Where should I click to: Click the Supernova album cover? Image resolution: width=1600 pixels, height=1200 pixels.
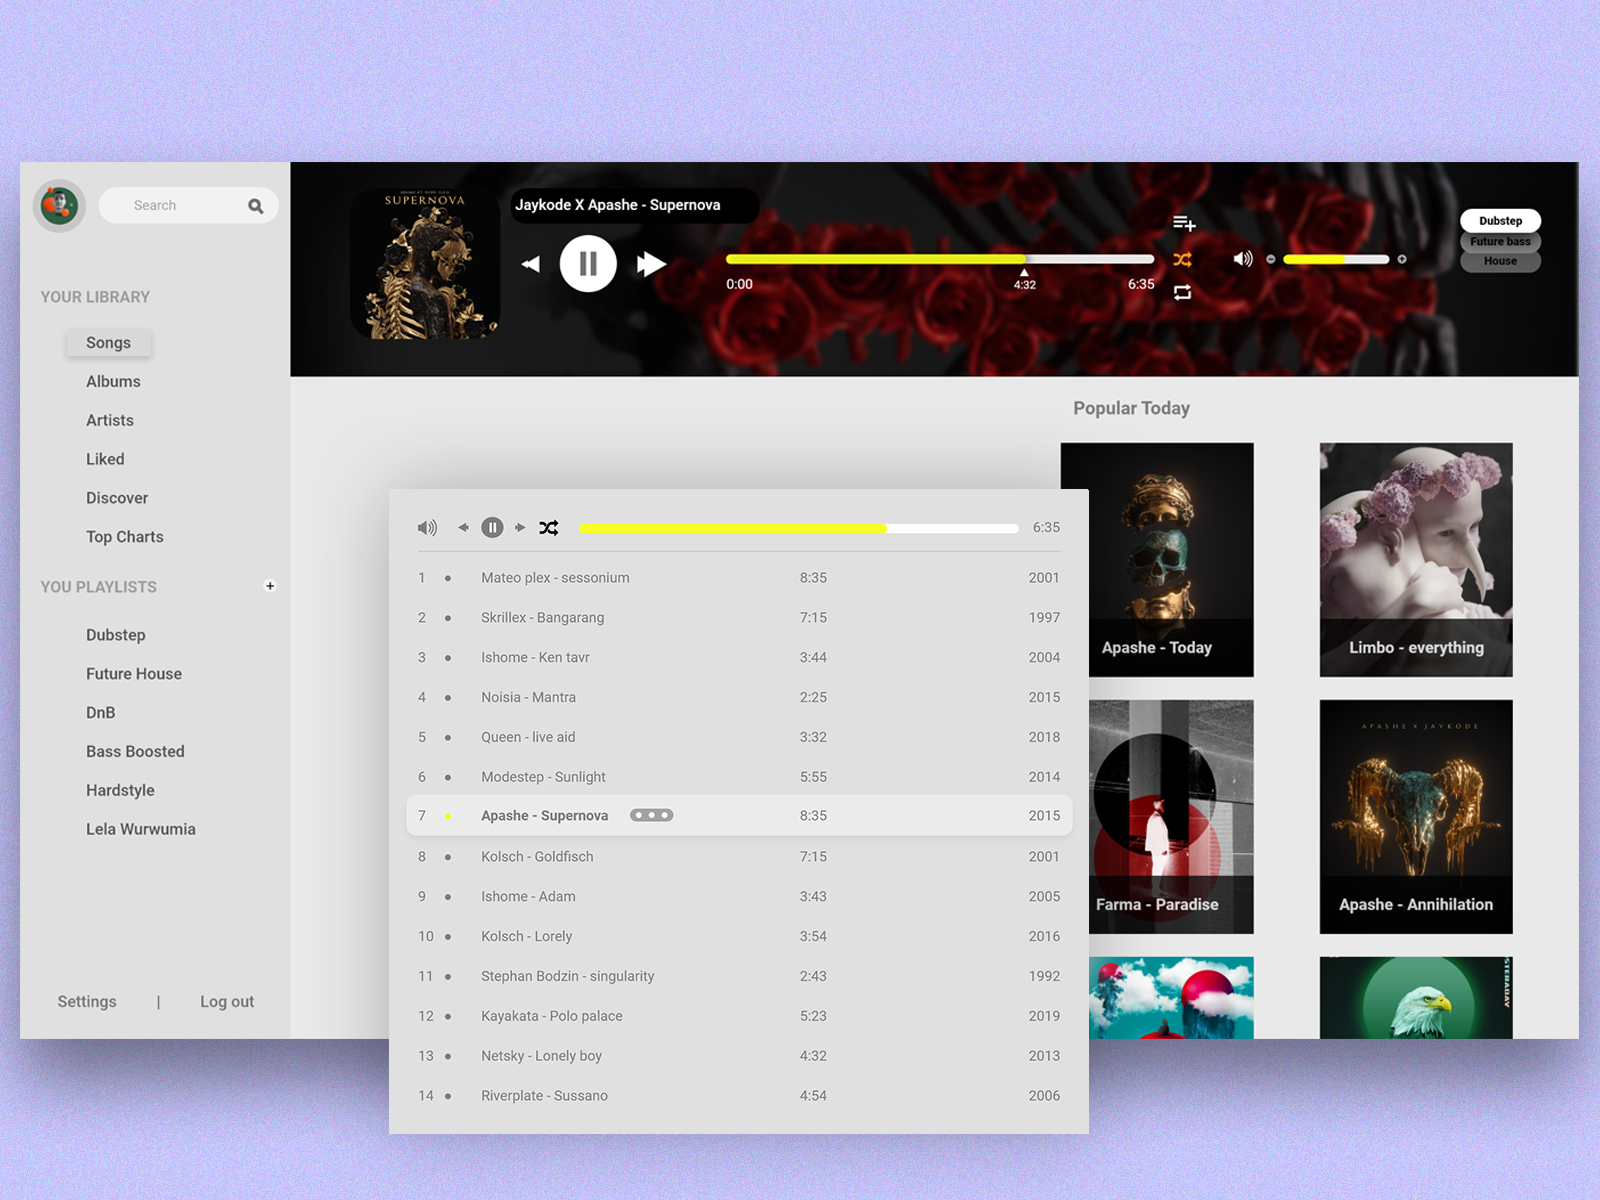425,264
